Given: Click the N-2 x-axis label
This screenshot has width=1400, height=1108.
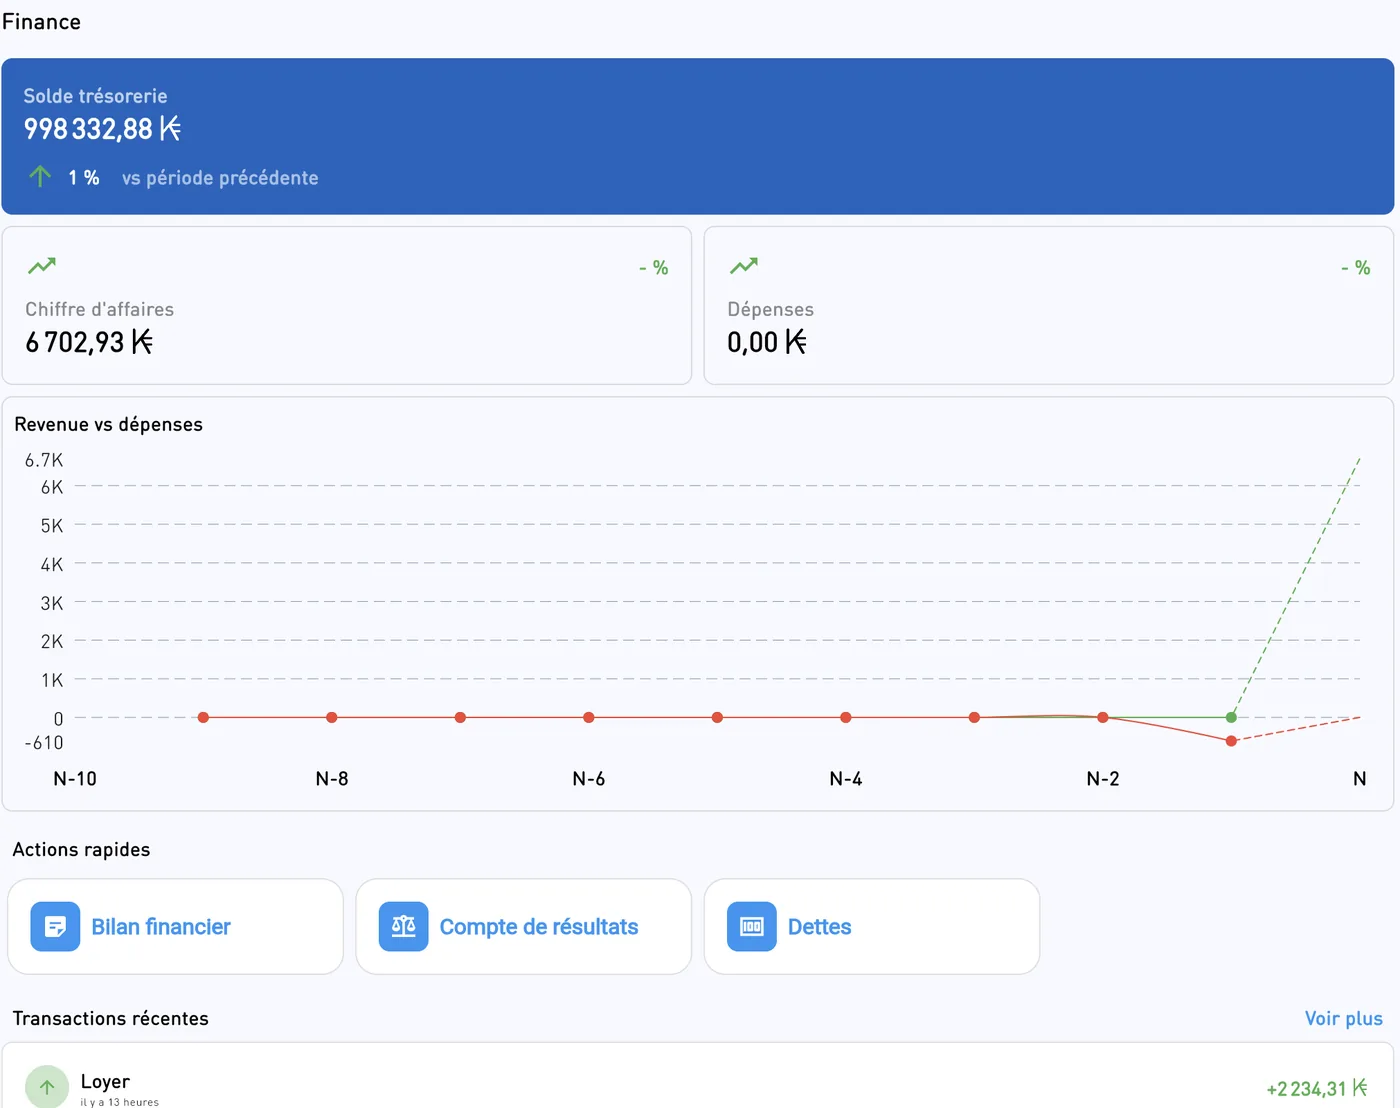Looking at the screenshot, I should (1103, 779).
